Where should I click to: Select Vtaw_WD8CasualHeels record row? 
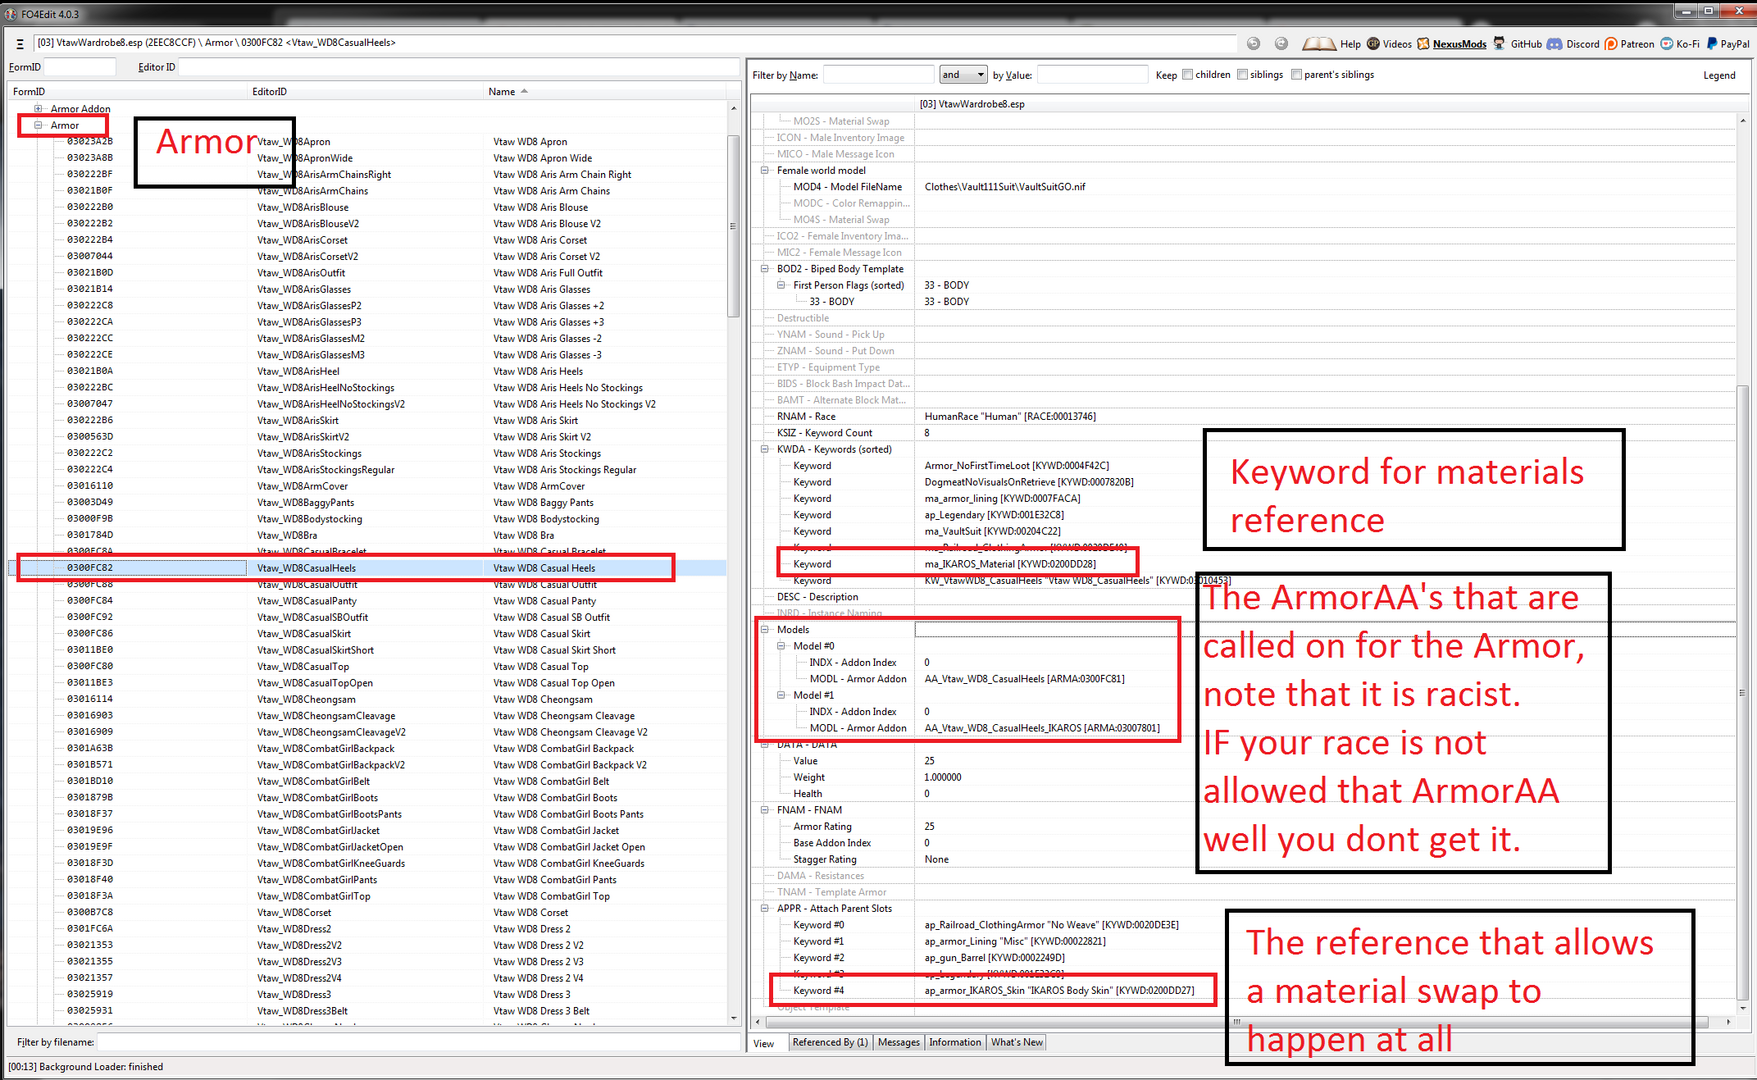point(368,568)
